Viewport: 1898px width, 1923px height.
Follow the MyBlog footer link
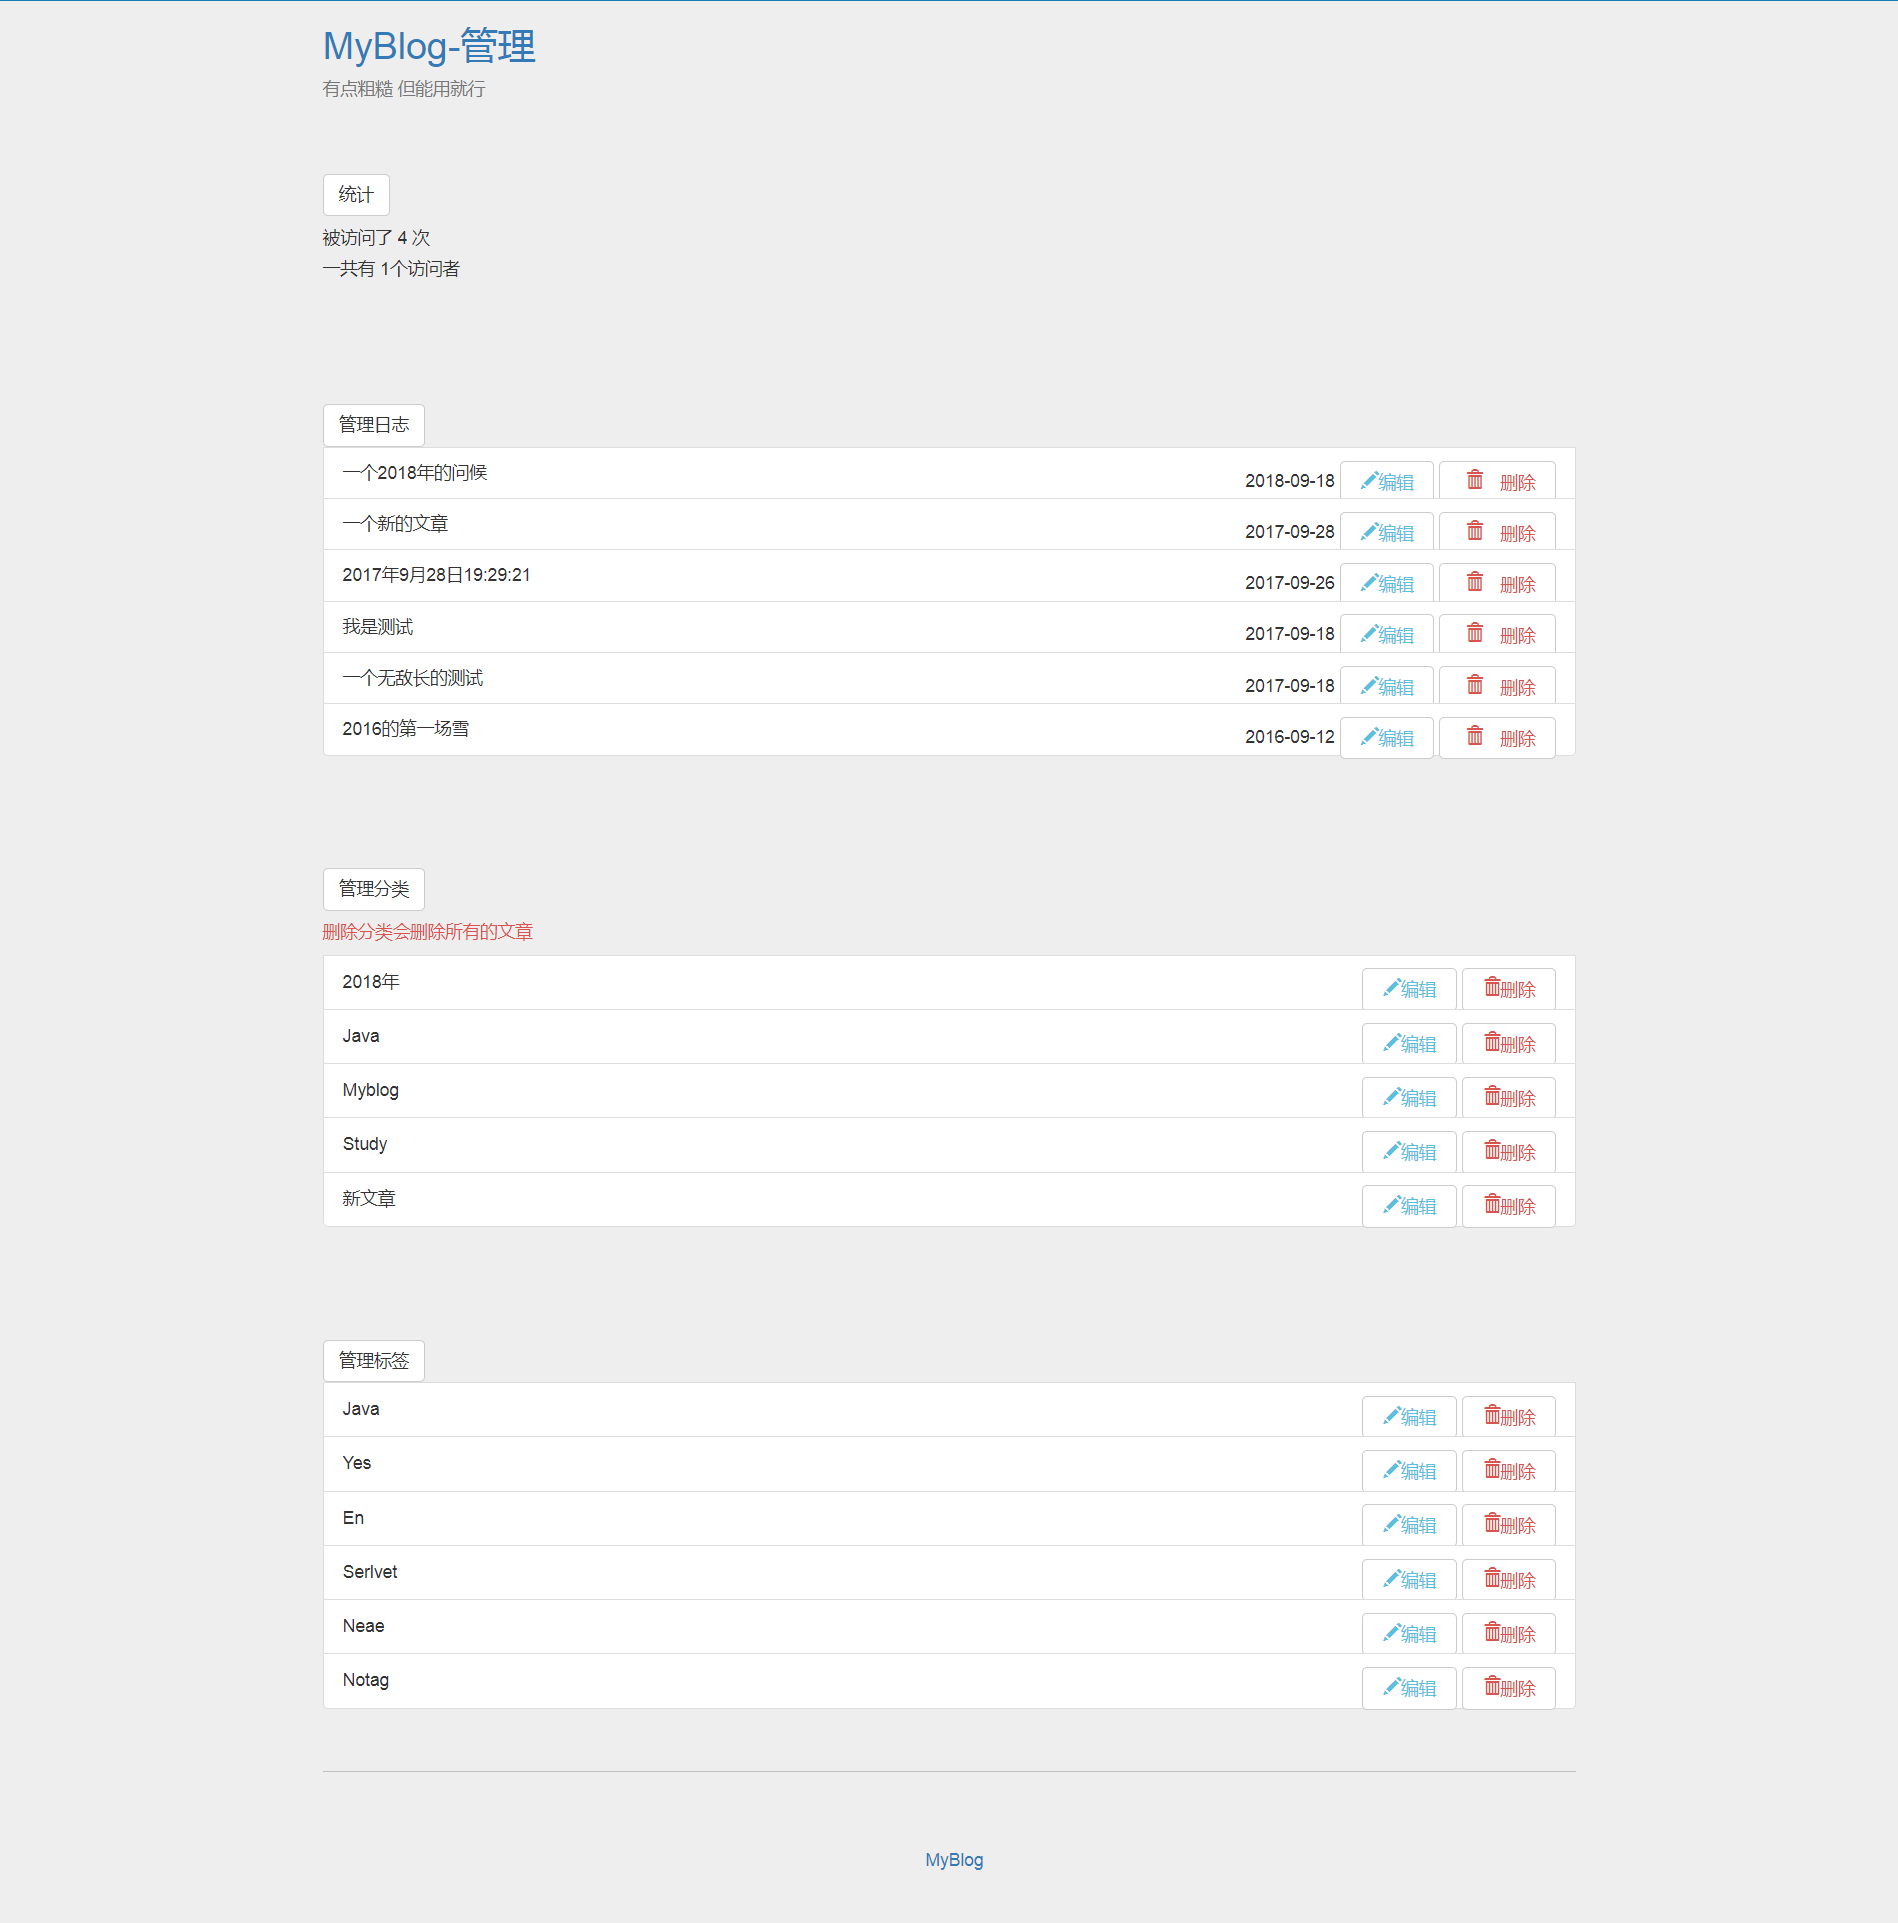(953, 1860)
